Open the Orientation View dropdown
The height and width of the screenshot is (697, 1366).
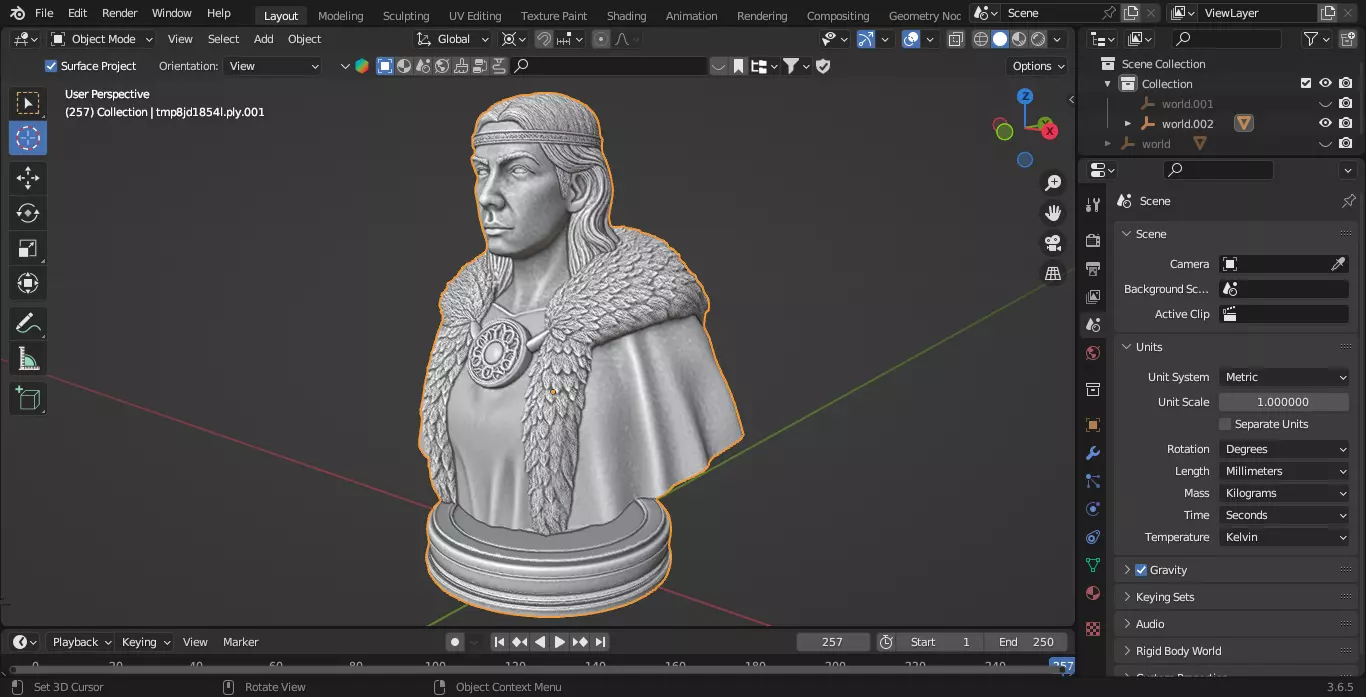273,66
